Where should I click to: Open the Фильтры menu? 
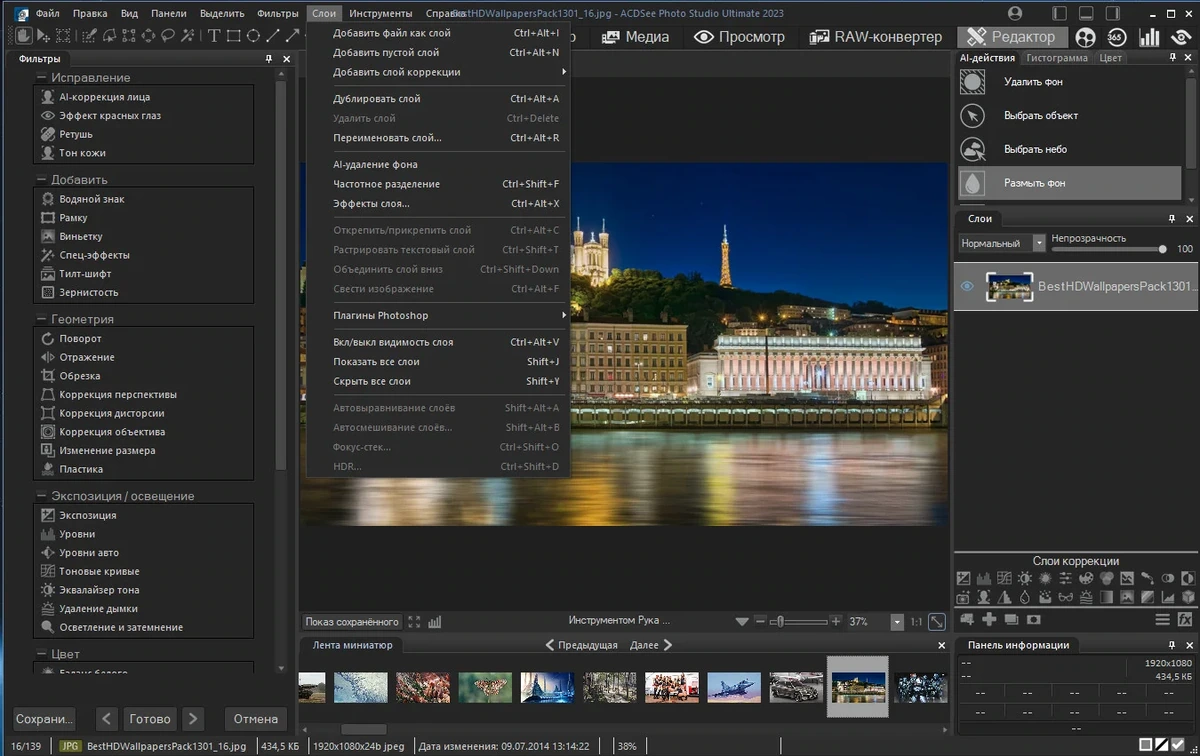coord(277,14)
